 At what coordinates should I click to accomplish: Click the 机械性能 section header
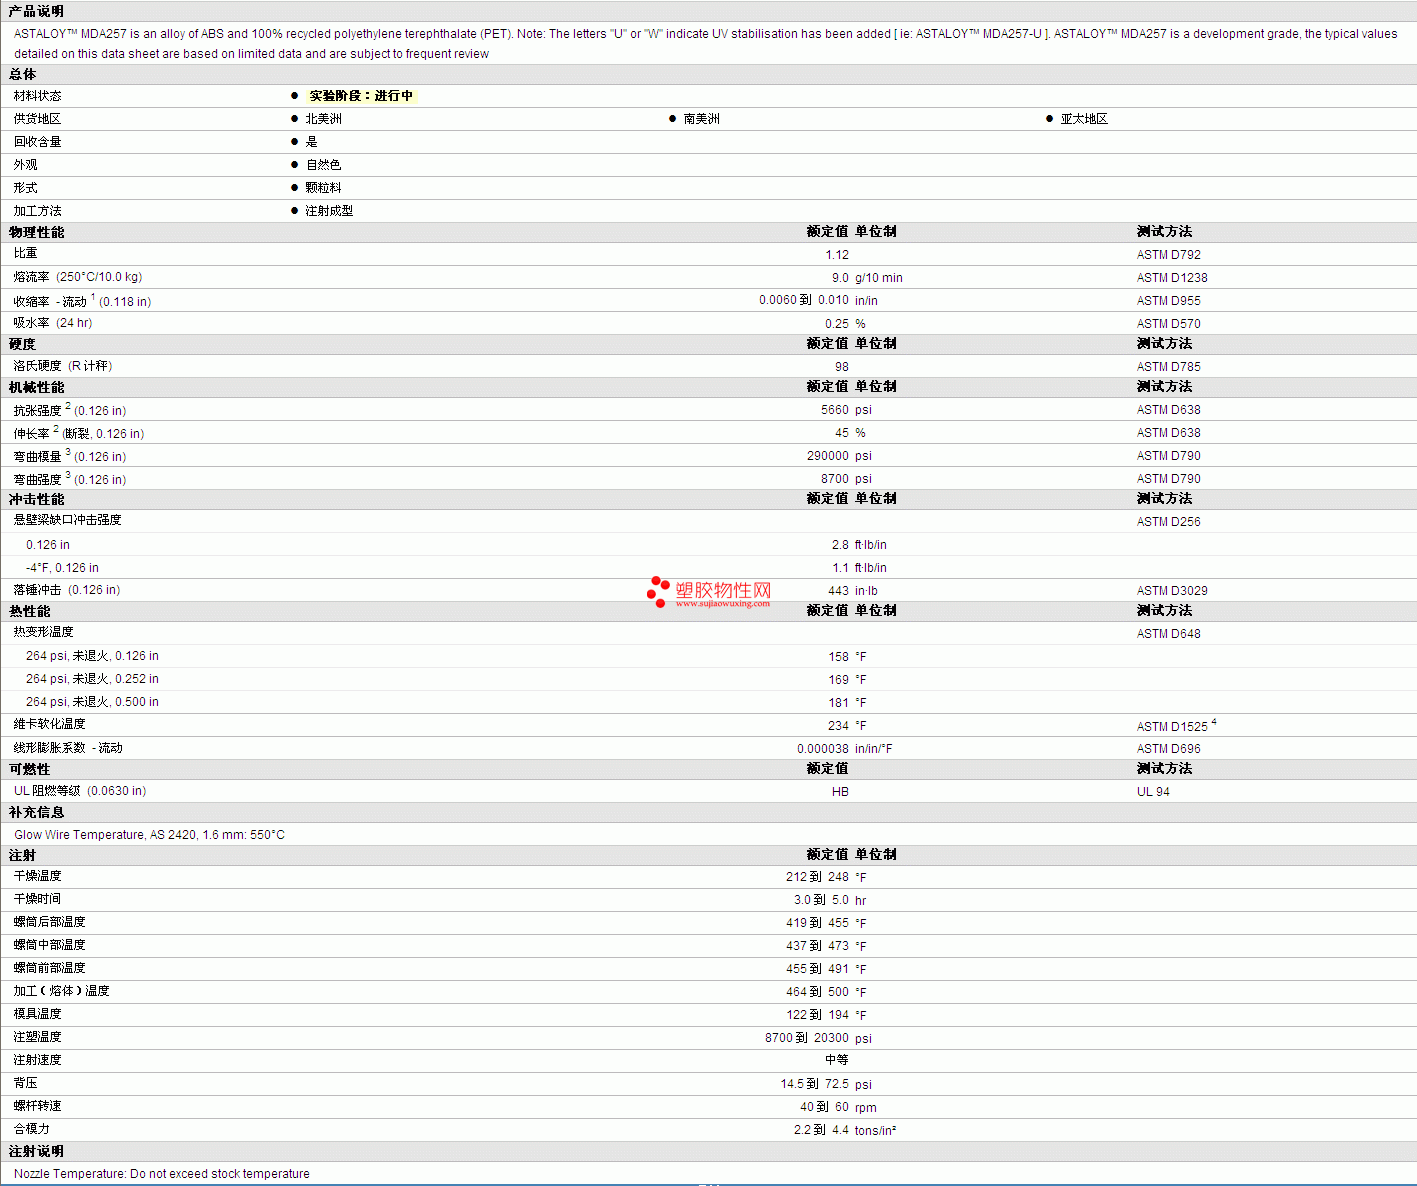36,387
